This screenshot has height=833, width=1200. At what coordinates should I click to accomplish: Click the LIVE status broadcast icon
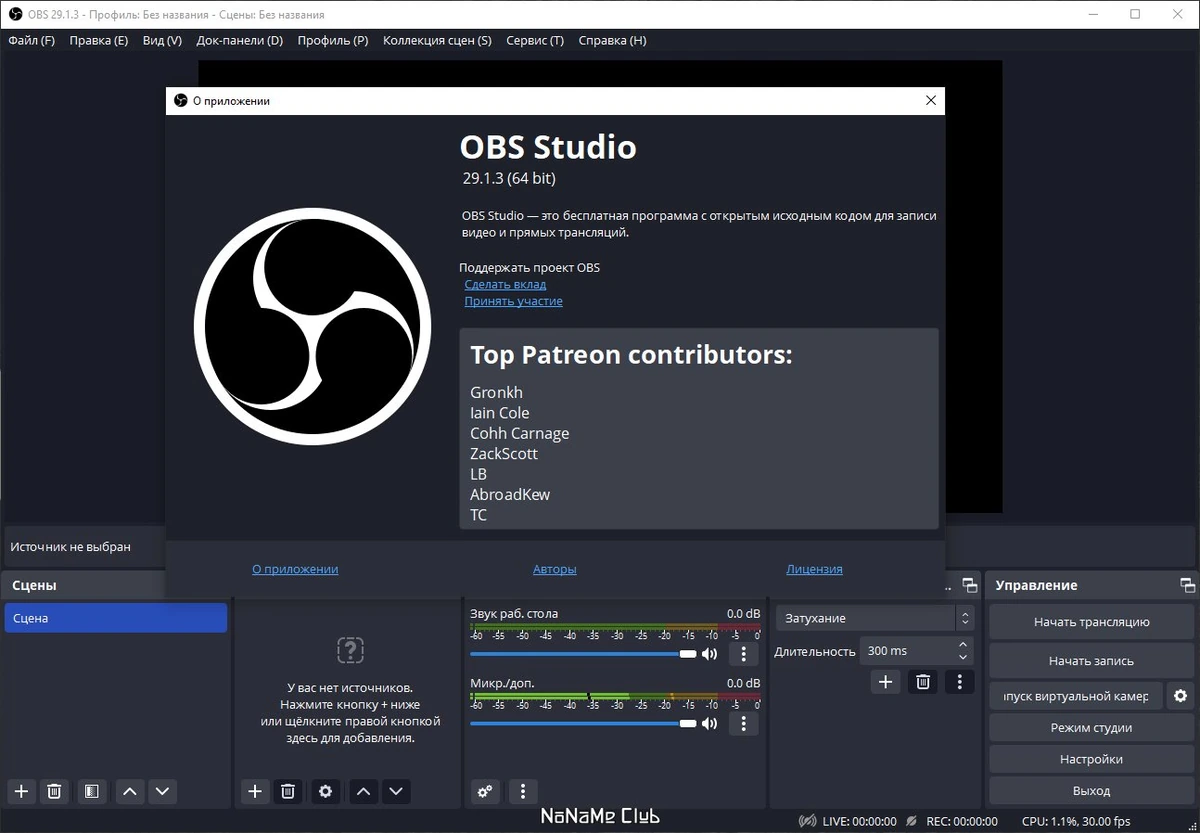(x=807, y=821)
